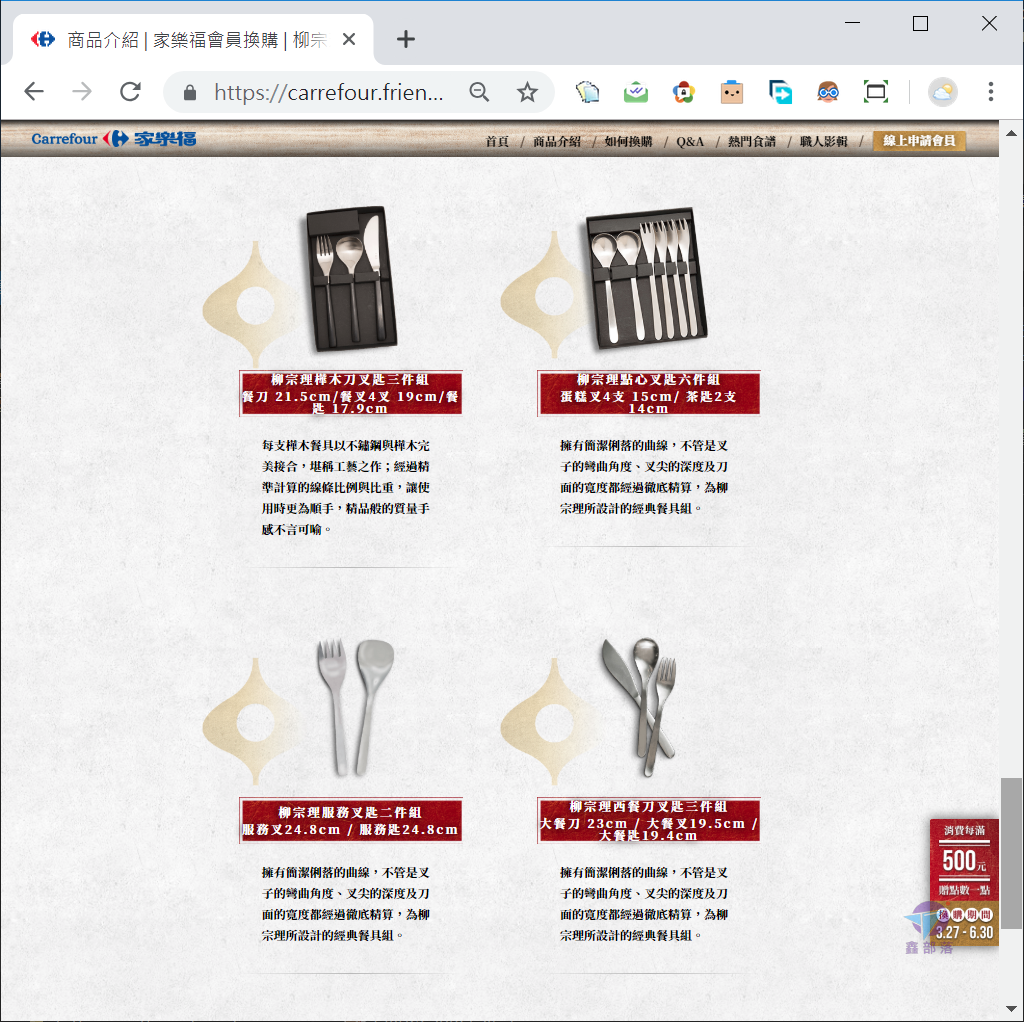Open 如何換購 menu item
Image resolution: width=1024 pixels, height=1022 pixels.
pos(628,141)
